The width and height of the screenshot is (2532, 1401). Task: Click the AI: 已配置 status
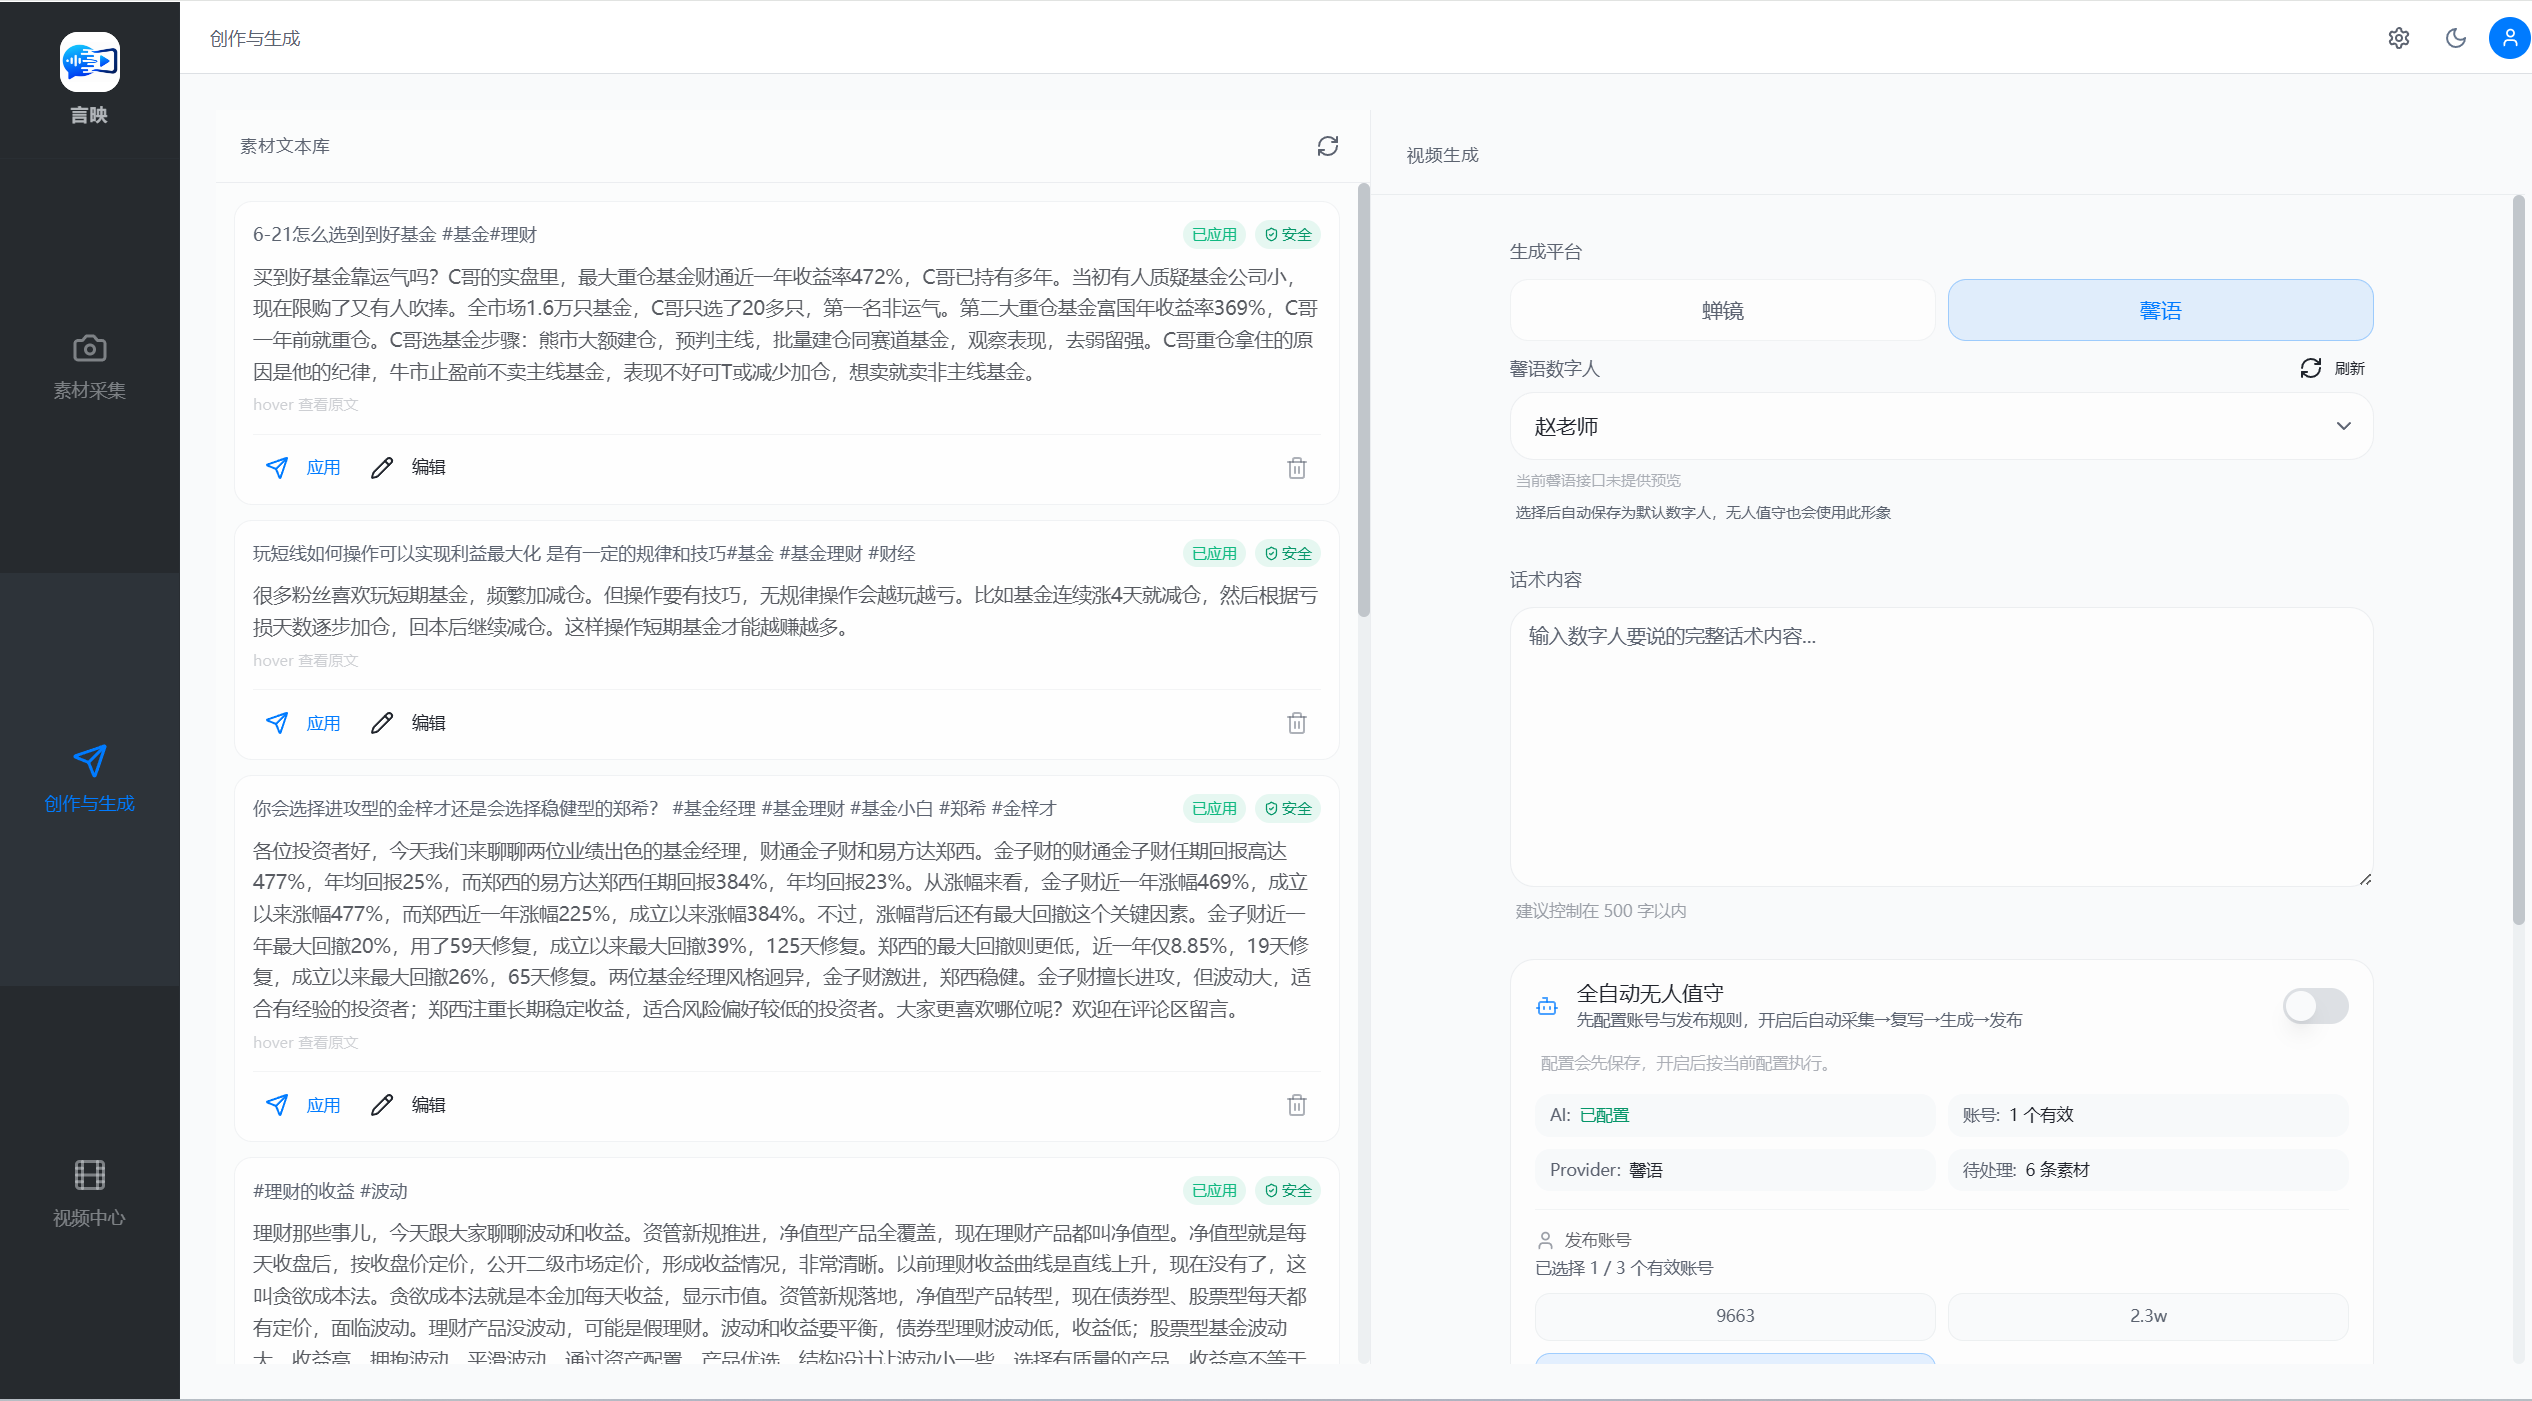pos(1735,1115)
